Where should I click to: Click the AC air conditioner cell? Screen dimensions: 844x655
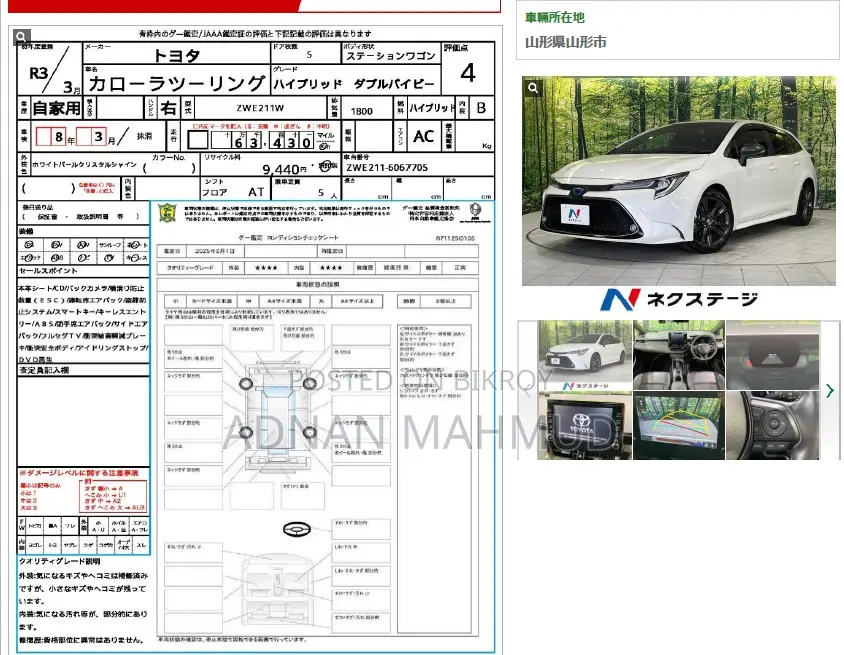click(x=424, y=136)
